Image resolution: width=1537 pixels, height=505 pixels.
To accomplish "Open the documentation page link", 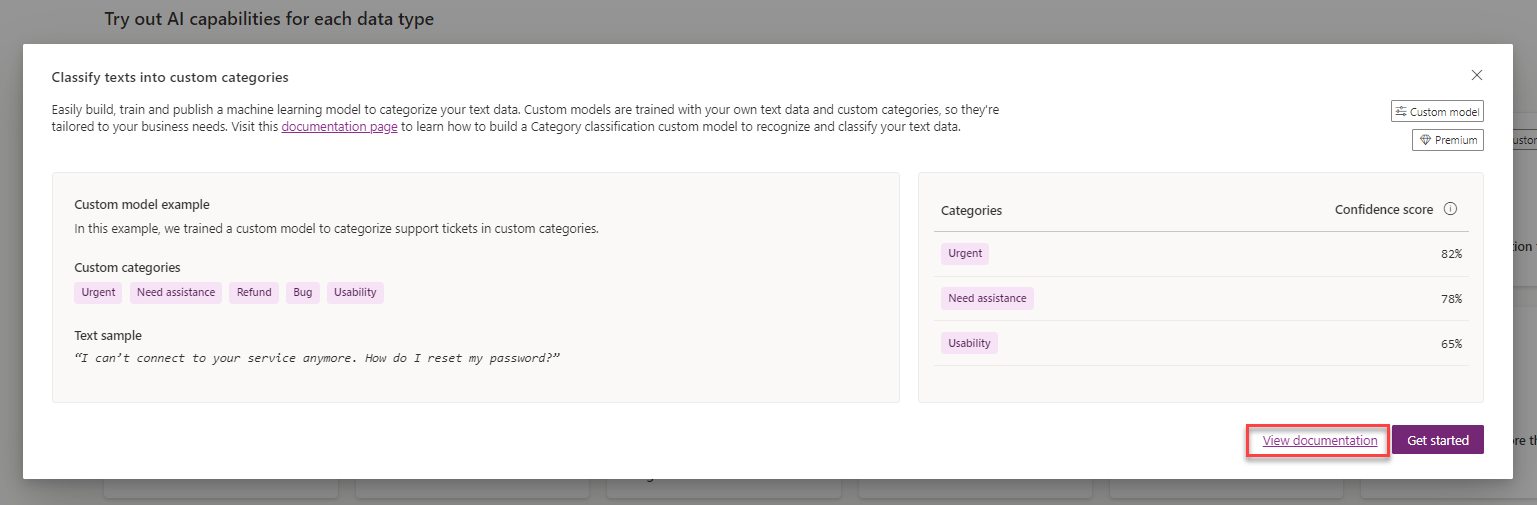I will click(x=339, y=127).
